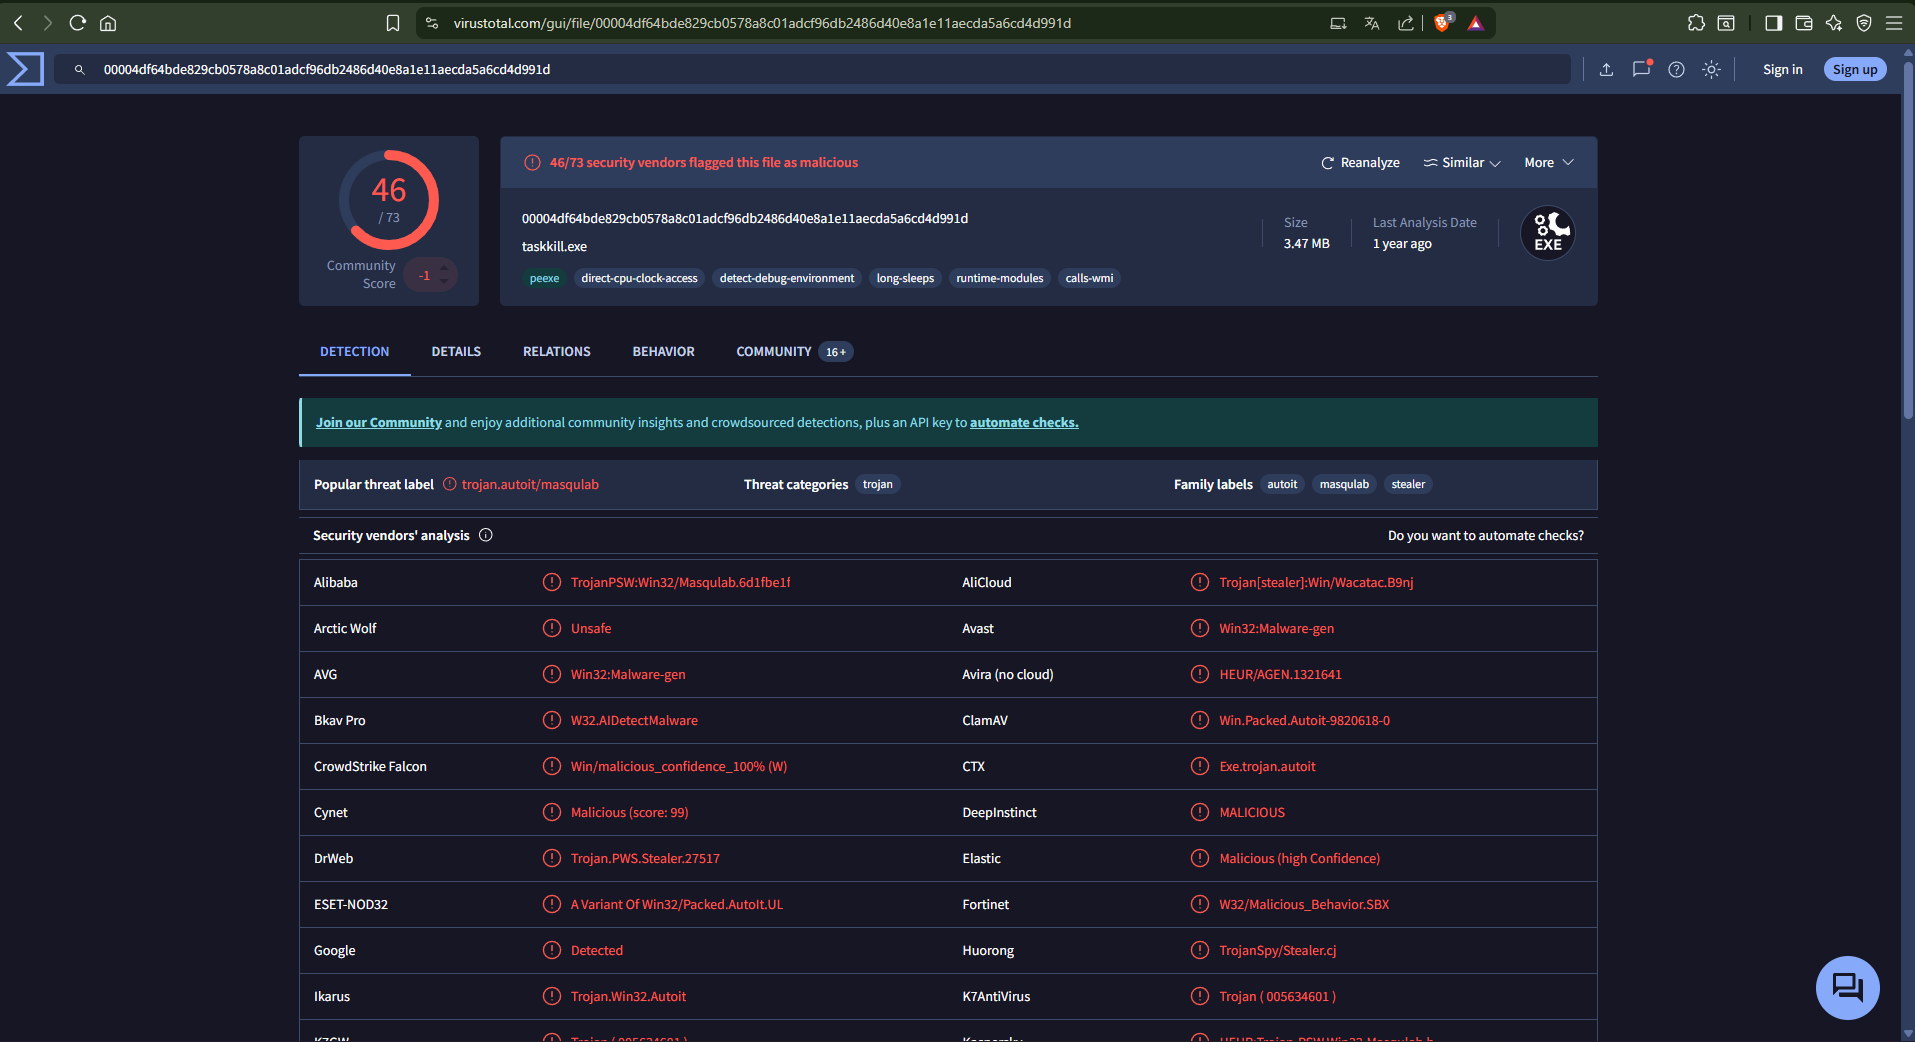Click the install app icon in address bar
The width and height of the screenshot is (1915, 1042).
[x=1338, y=22]
